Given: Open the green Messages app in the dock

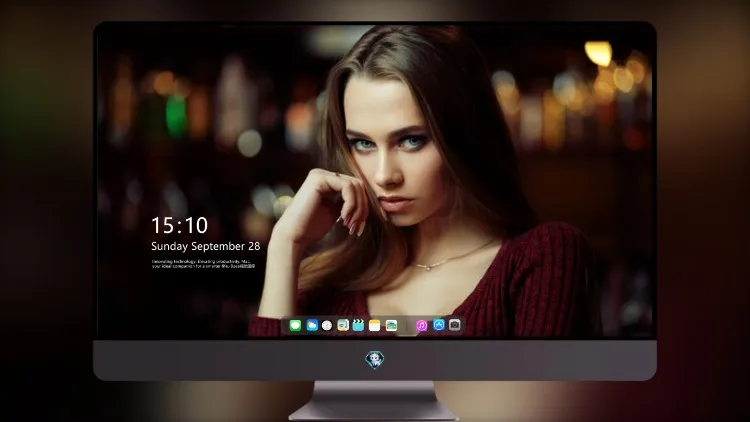Looking at the screenshot, I should coord(295,326).
